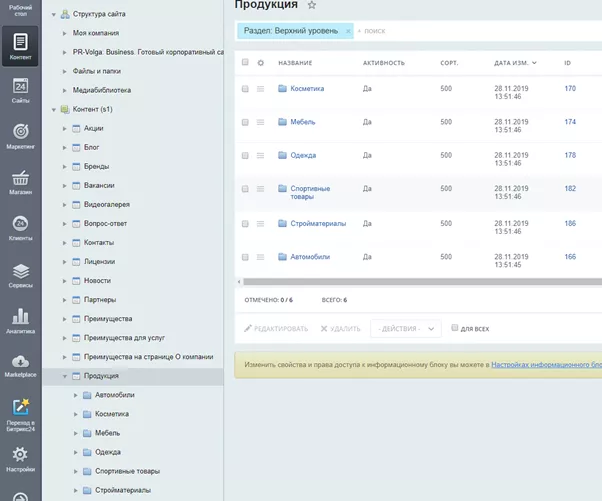Add Продукция page to favorites star

point(312,5)
